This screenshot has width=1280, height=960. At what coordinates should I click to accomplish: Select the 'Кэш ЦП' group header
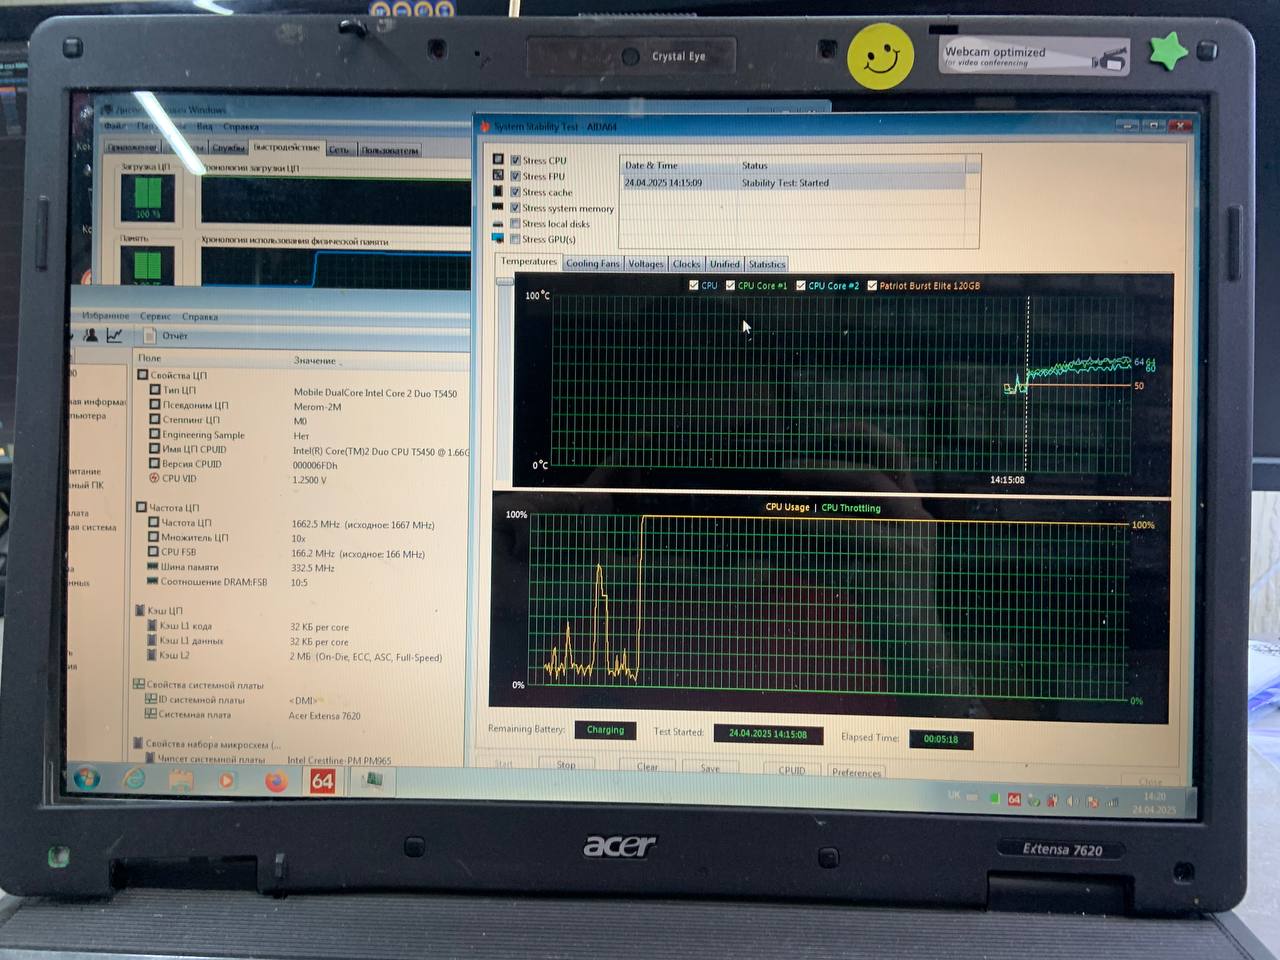click(x=164, y=610)
